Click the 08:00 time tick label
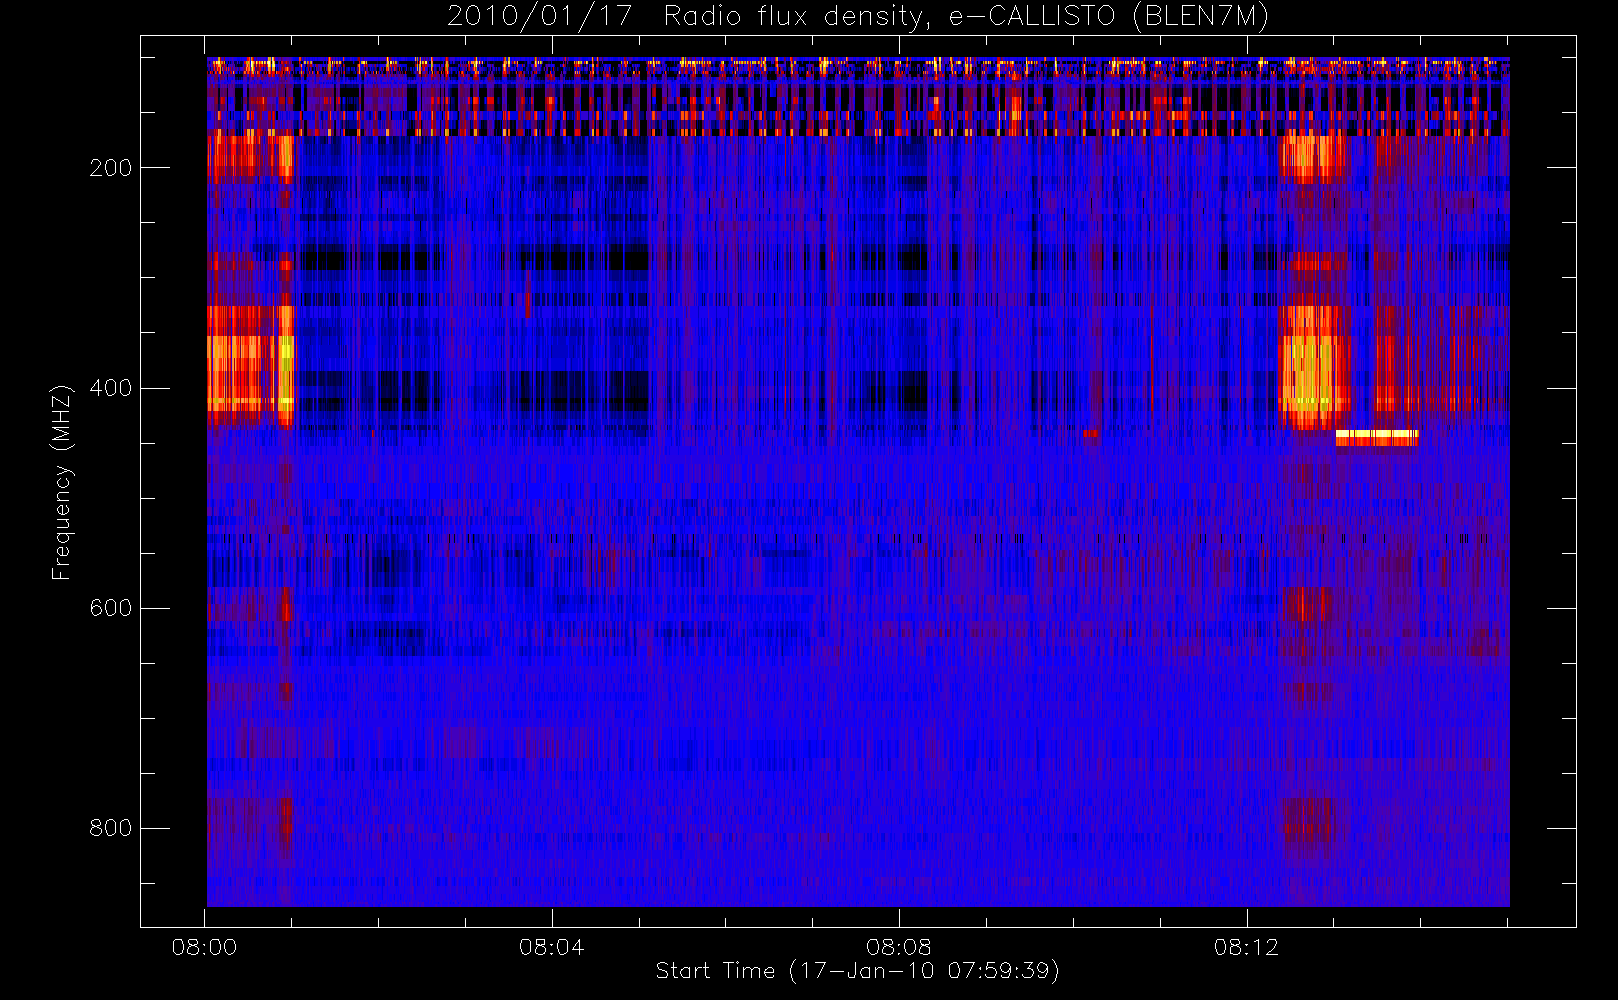Screen dimensions: 1618x1000 [204, 946]
